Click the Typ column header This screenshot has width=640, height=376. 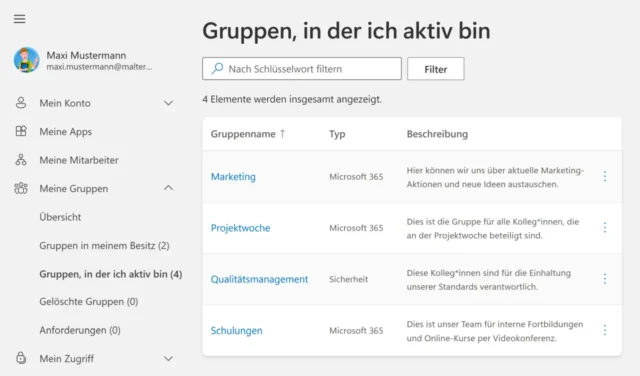337,134
